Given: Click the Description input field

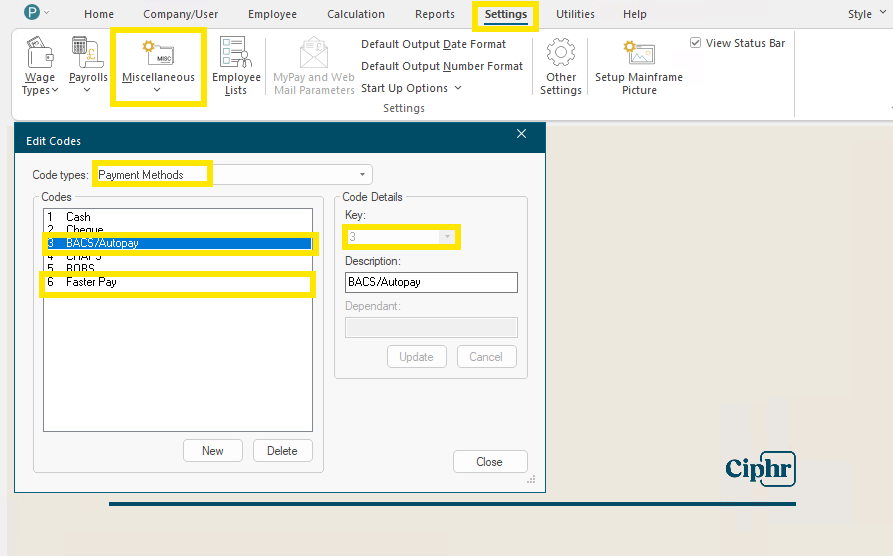Looking at the screenshot, I should point(431,282).
